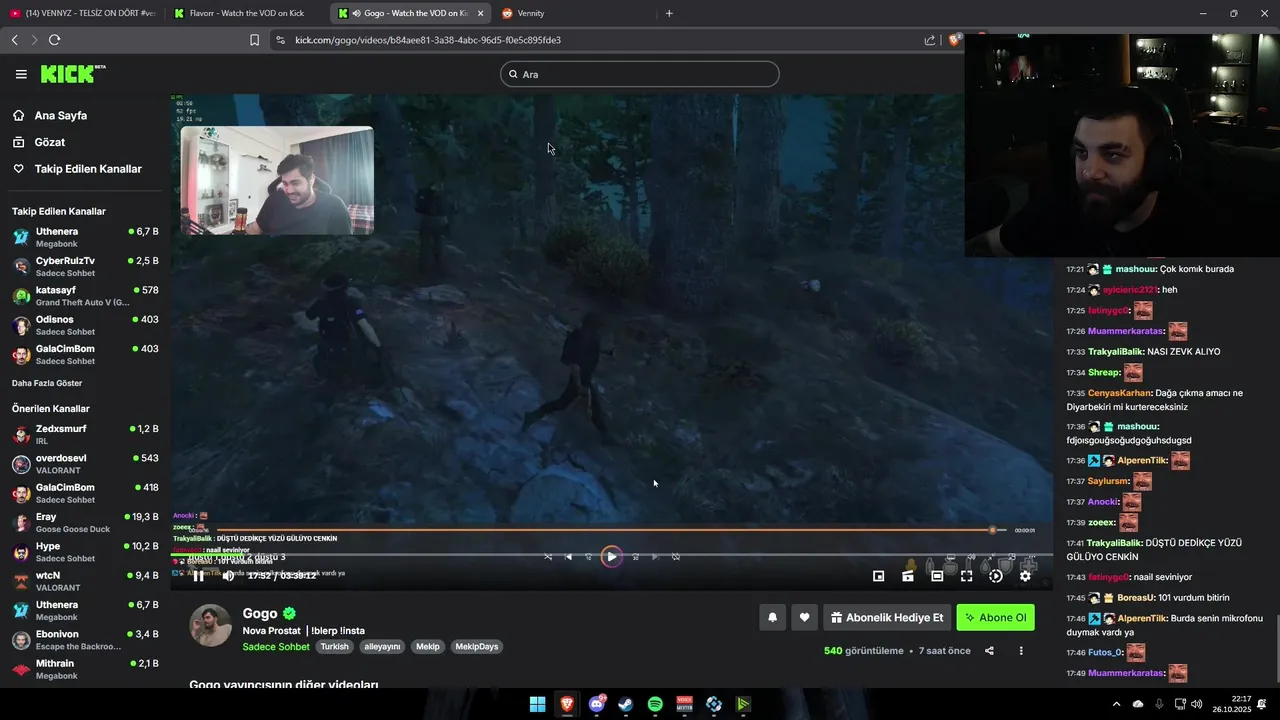Open a new browser tab
1280x720 pixels.
[669, 13]
